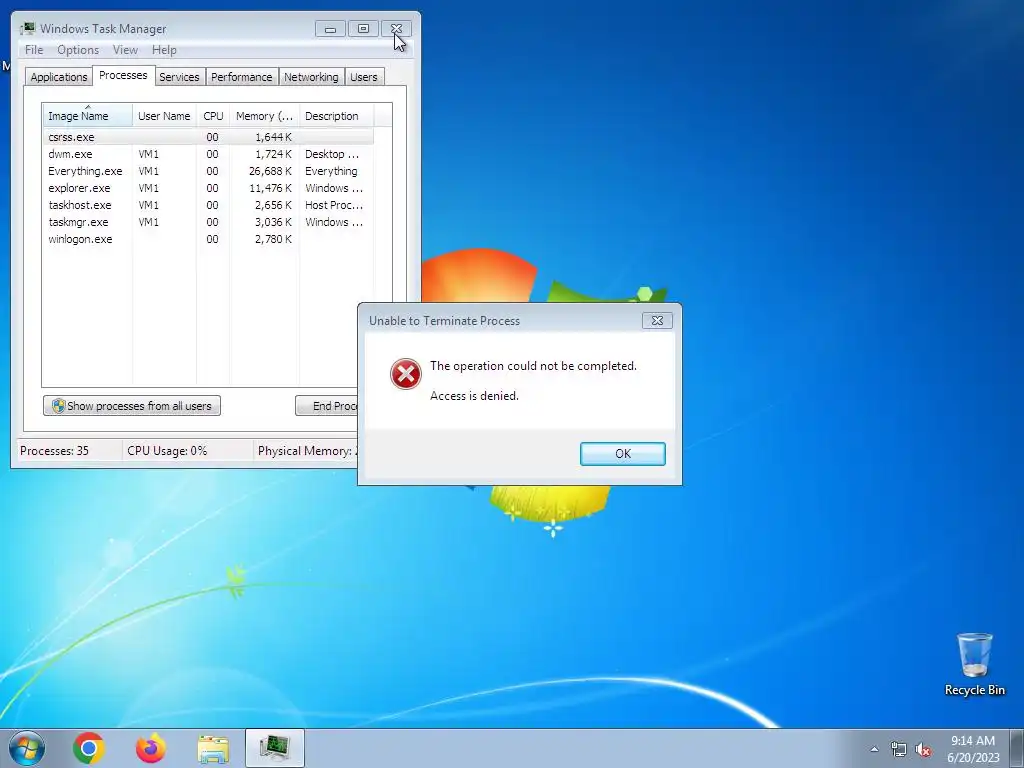This screenshot has width=1024, height=768.
Task: Click the Physical Memory status entry
Action: 306,451
